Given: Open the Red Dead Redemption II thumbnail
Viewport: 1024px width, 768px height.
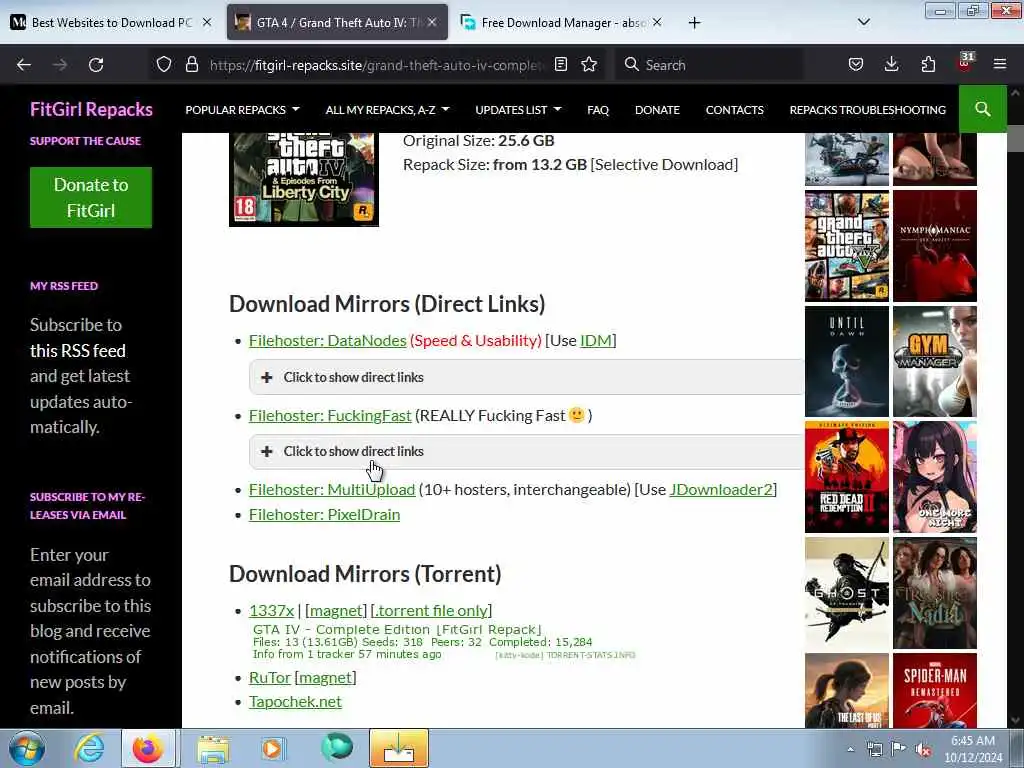Looking at the screenshot, I should (x=846, y=477).
